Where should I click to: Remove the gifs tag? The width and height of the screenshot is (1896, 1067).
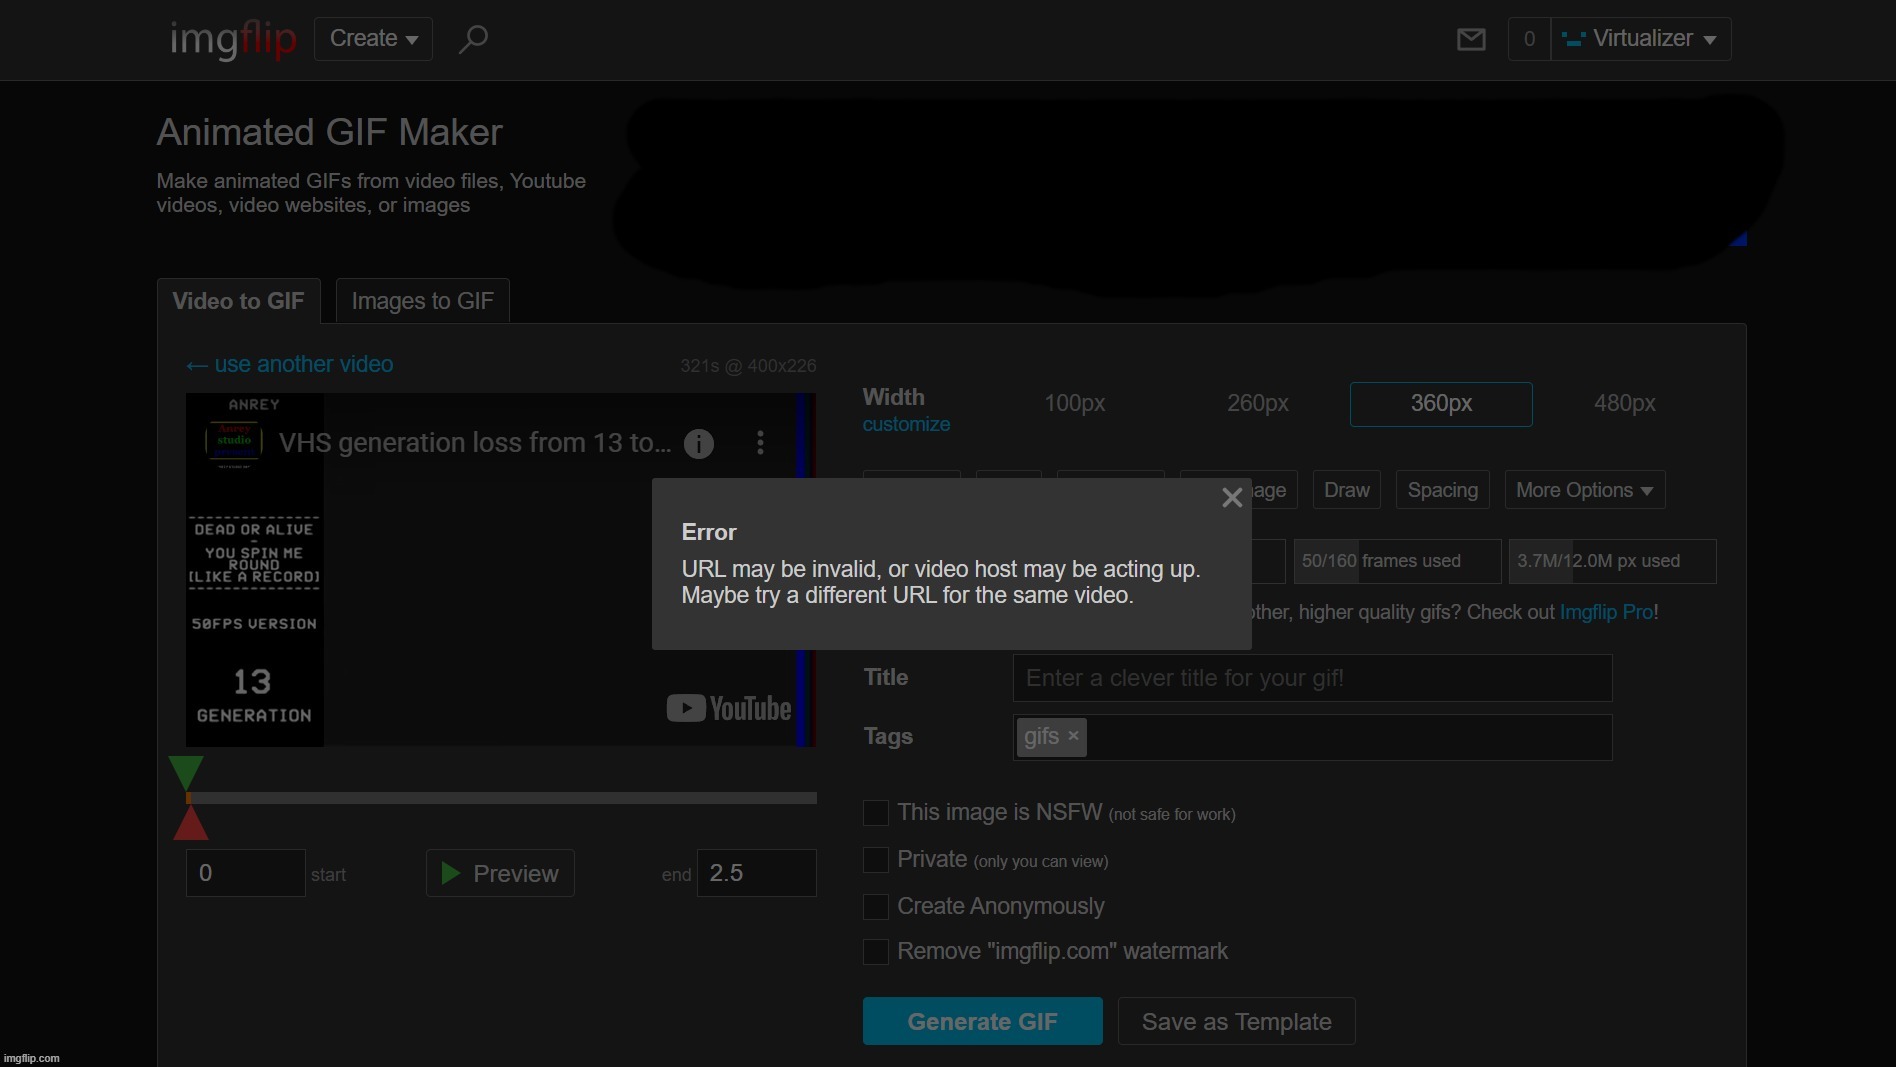click(x=1073, y=736)
